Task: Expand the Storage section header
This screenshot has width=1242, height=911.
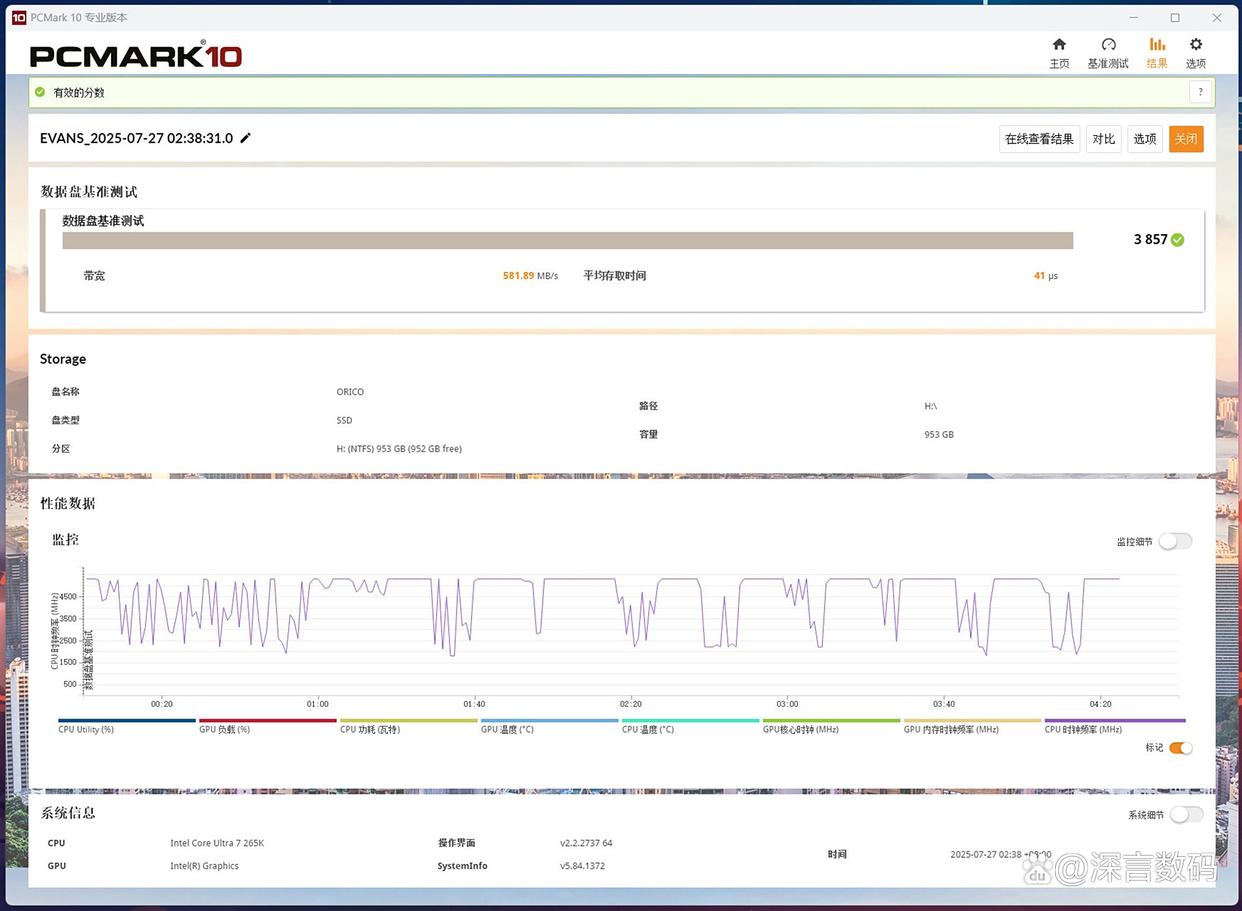Action: point(63,359)
